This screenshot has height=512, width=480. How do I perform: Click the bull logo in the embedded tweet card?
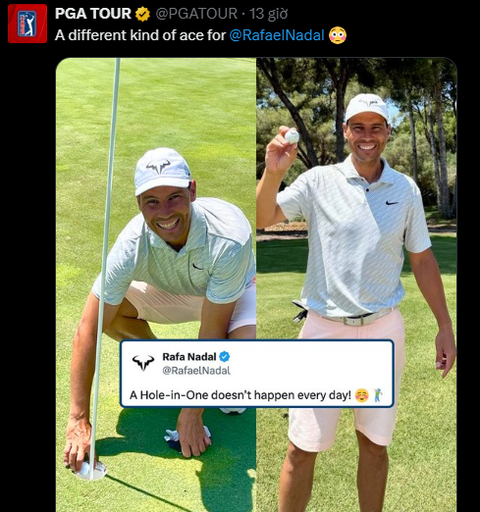click(x=143, y=362)
